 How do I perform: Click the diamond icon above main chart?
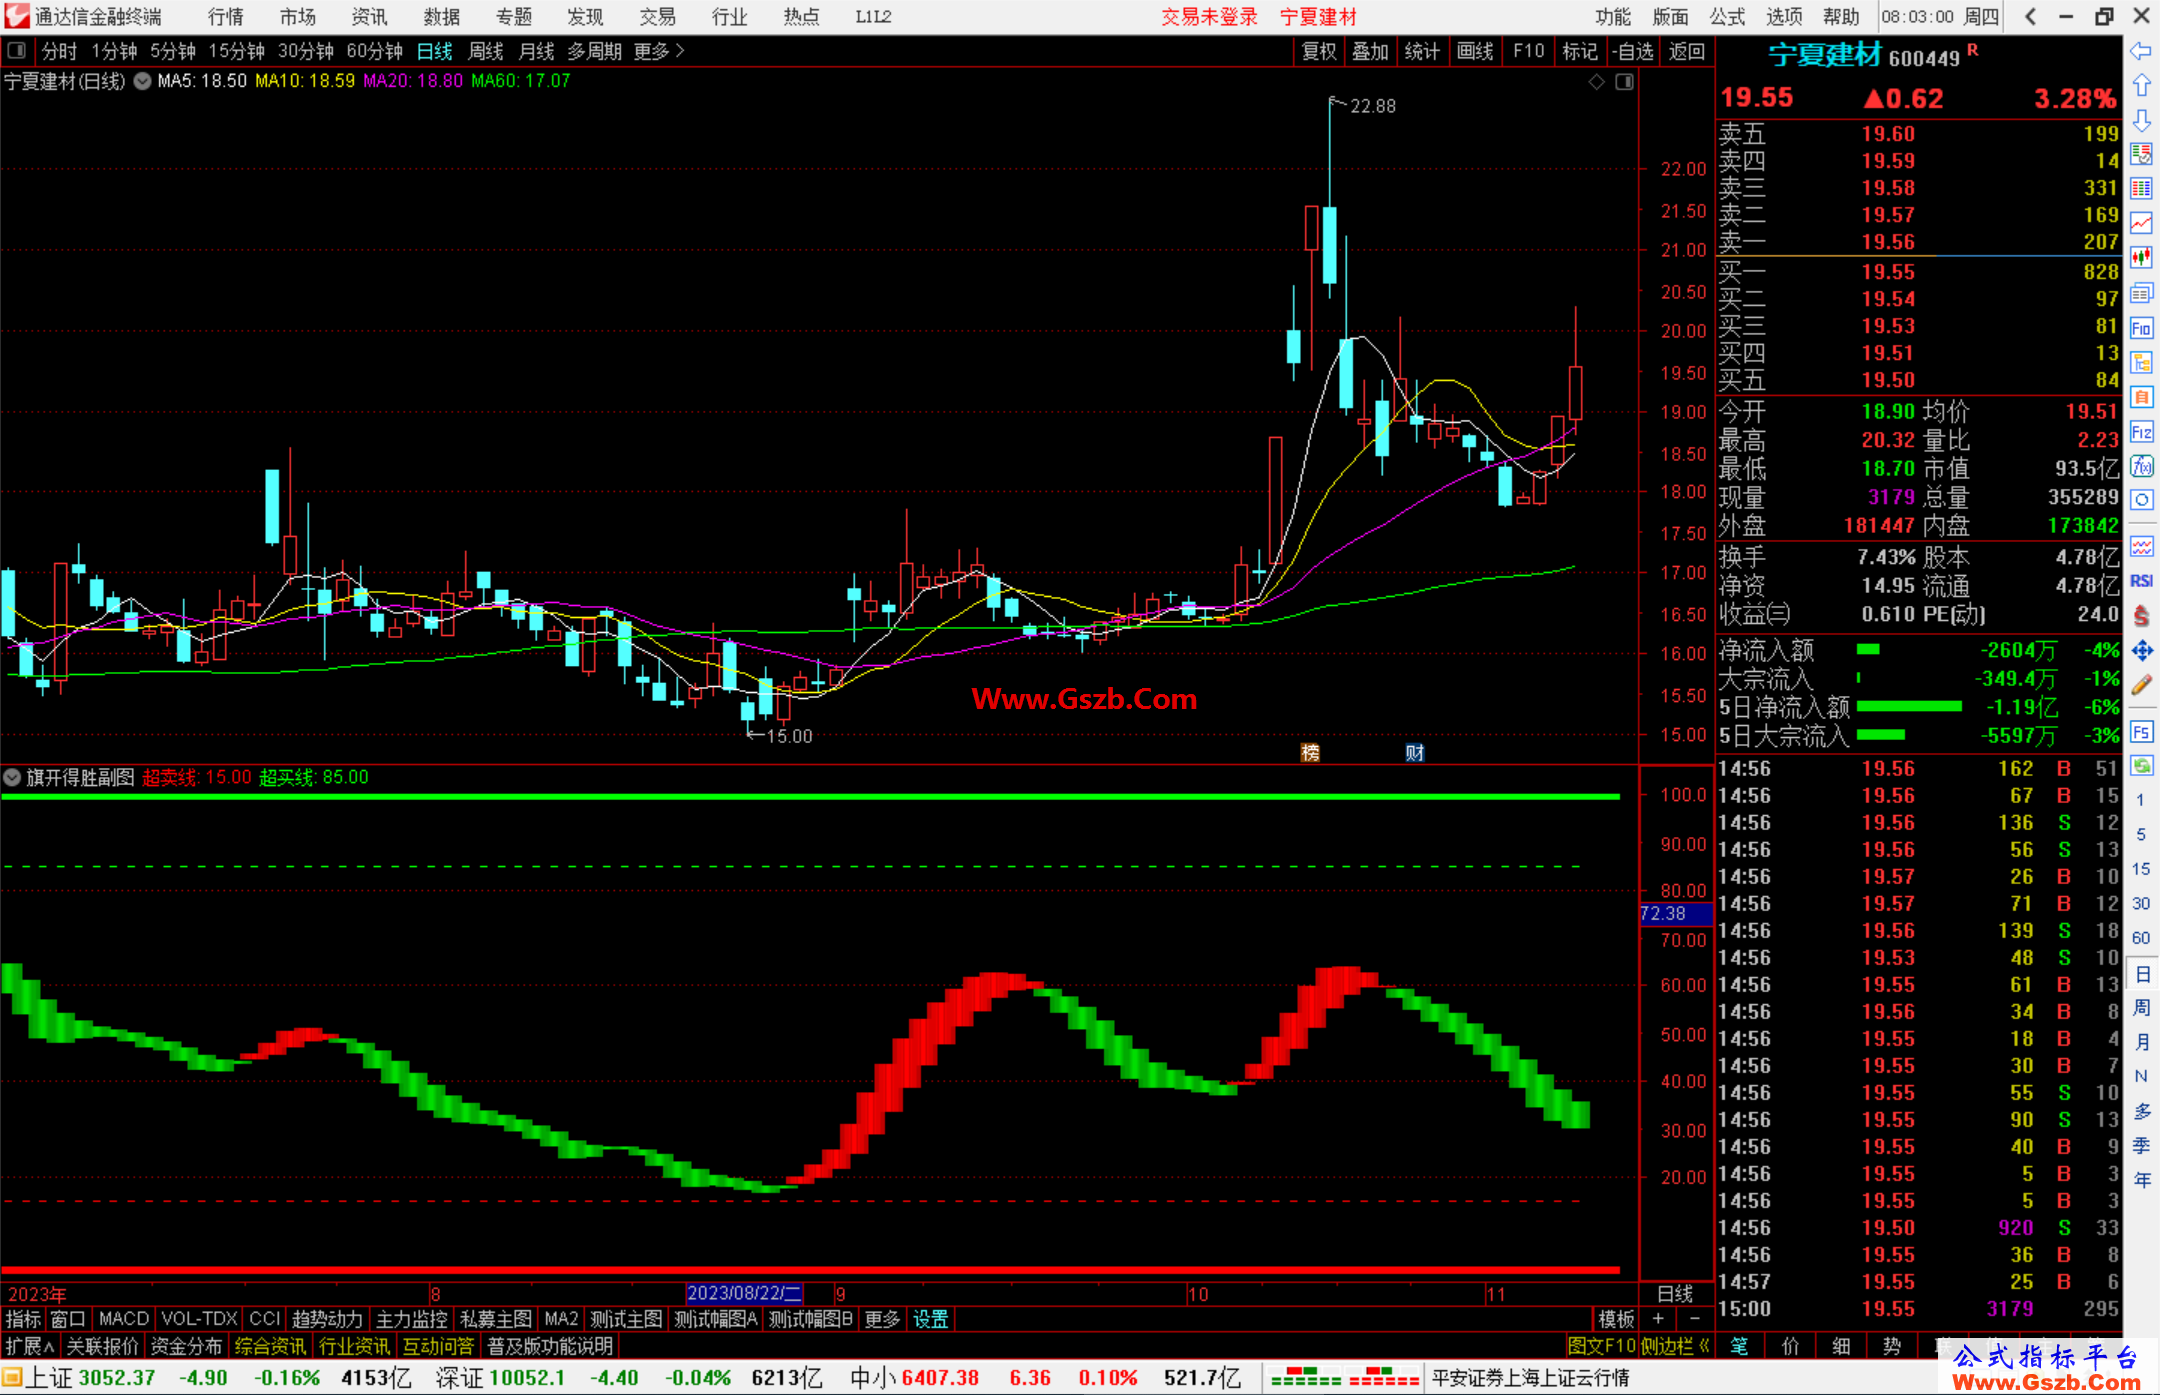coord(1597,82)
